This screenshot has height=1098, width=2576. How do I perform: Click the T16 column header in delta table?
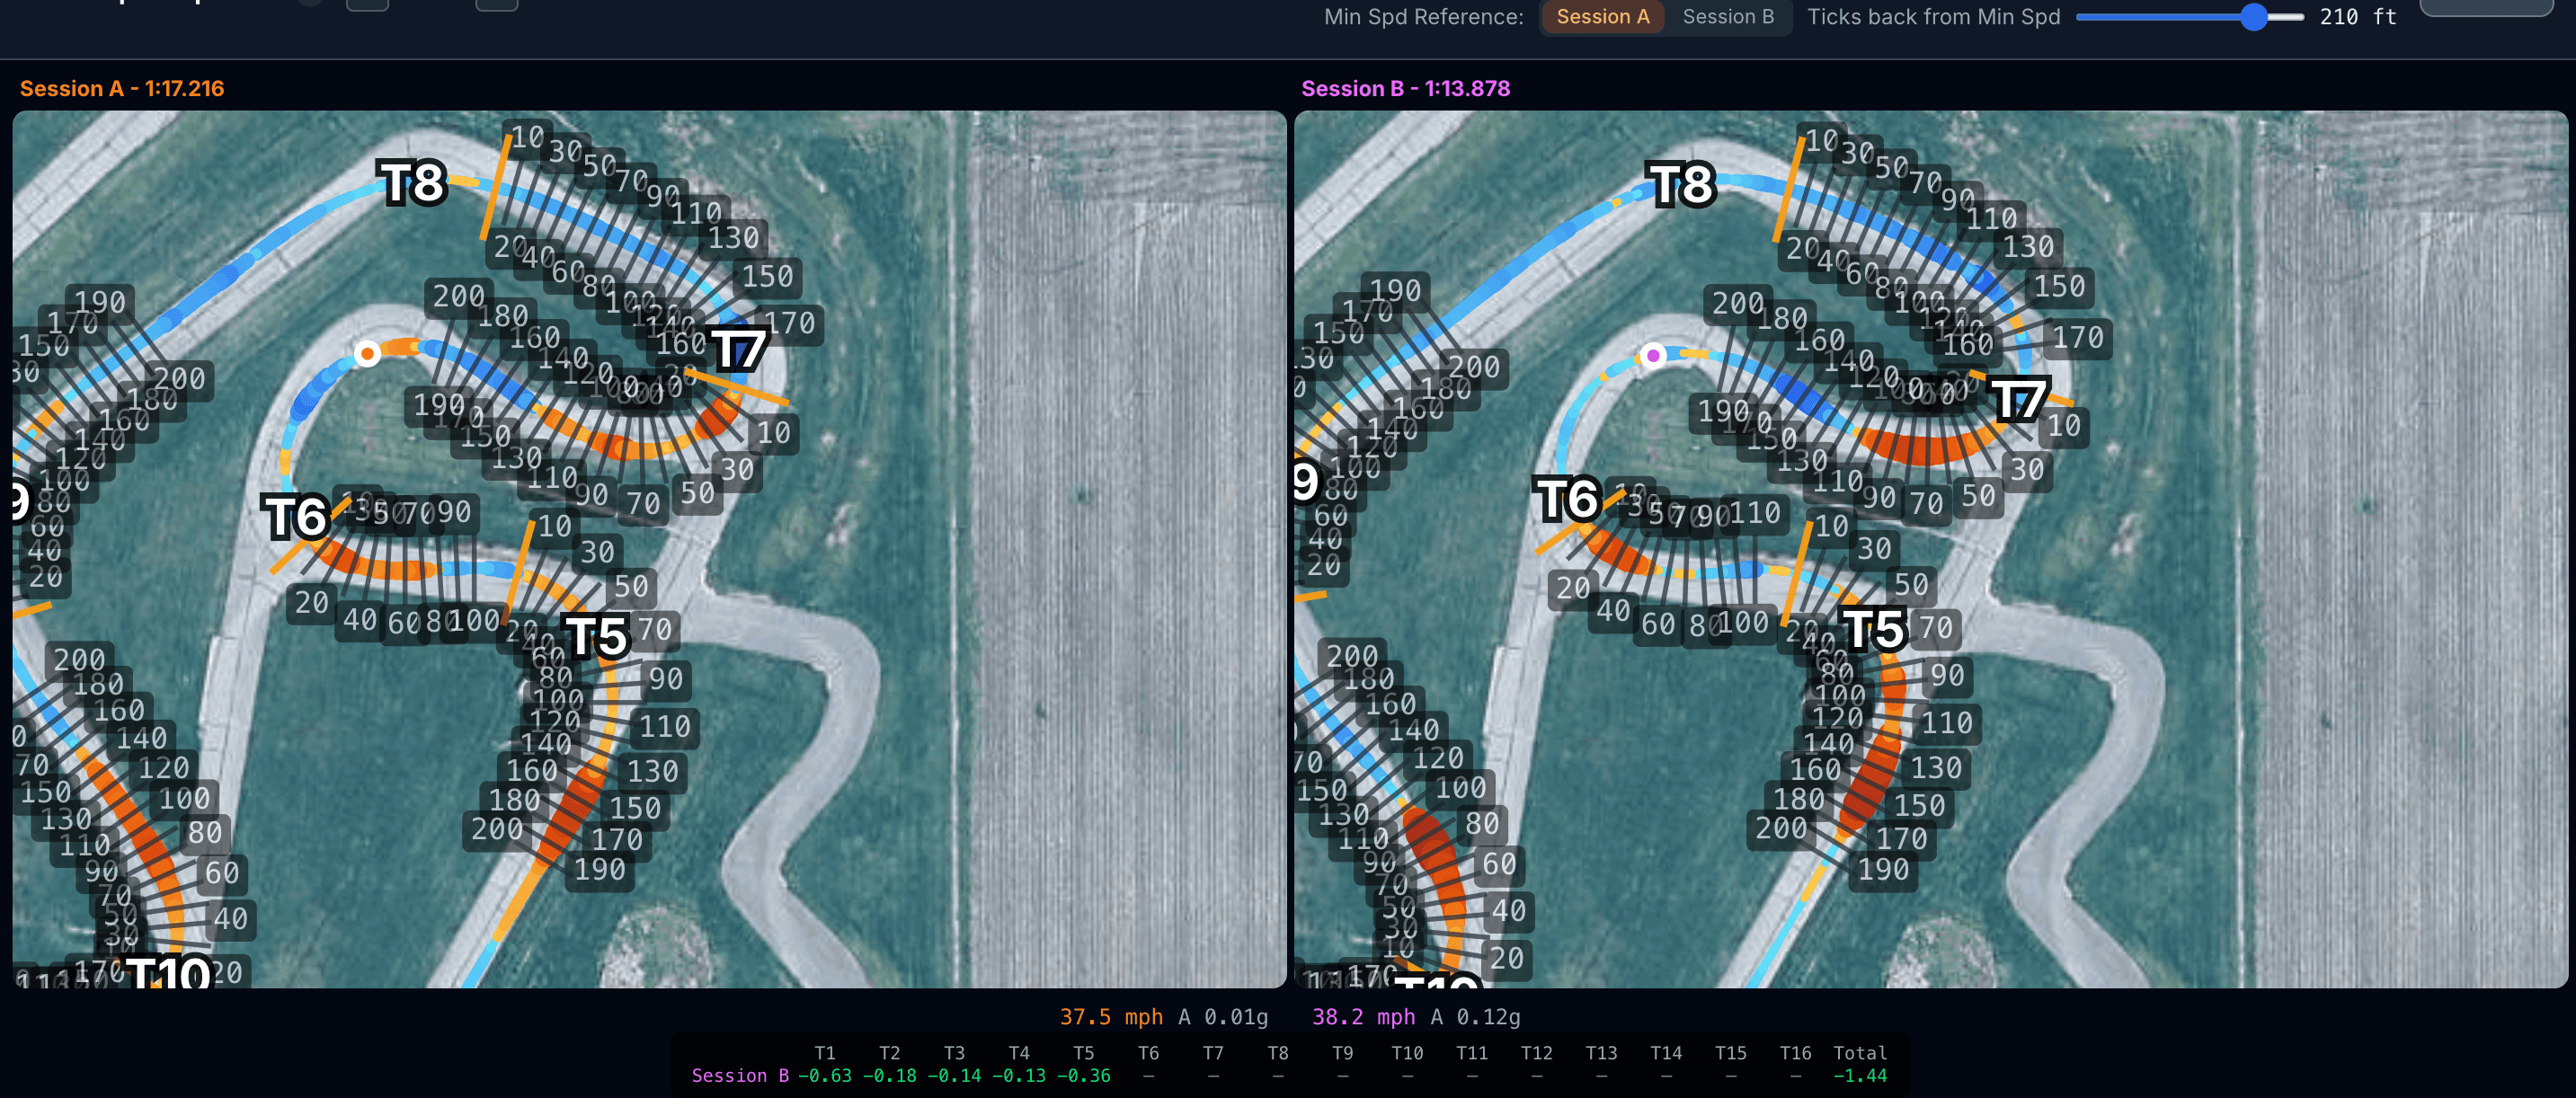[x=1795, y=1053]
